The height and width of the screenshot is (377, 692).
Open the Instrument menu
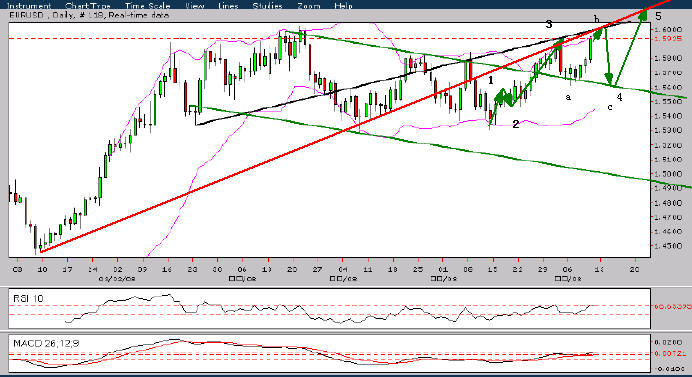tap(29, 6)
